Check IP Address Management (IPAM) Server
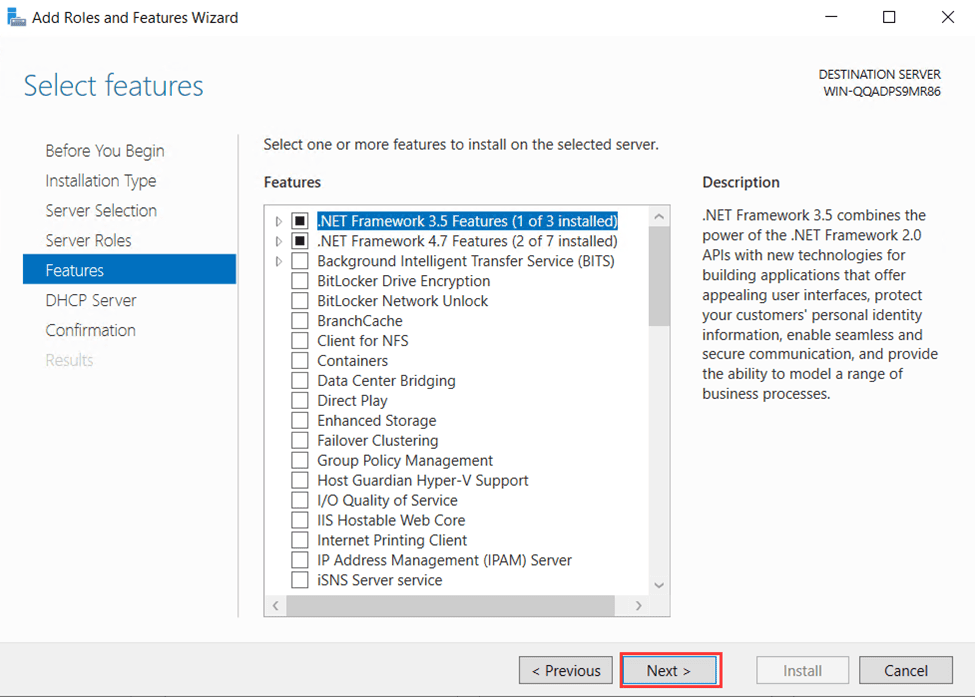975x697 pixels. coord(298,560)
